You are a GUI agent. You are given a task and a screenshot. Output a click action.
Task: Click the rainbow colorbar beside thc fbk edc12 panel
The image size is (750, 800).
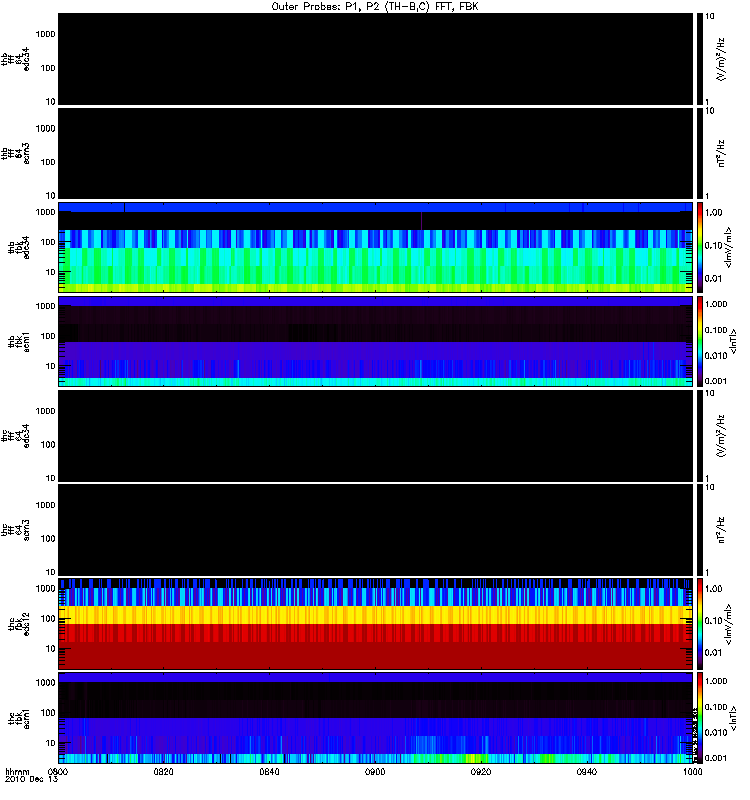point(699,624)
